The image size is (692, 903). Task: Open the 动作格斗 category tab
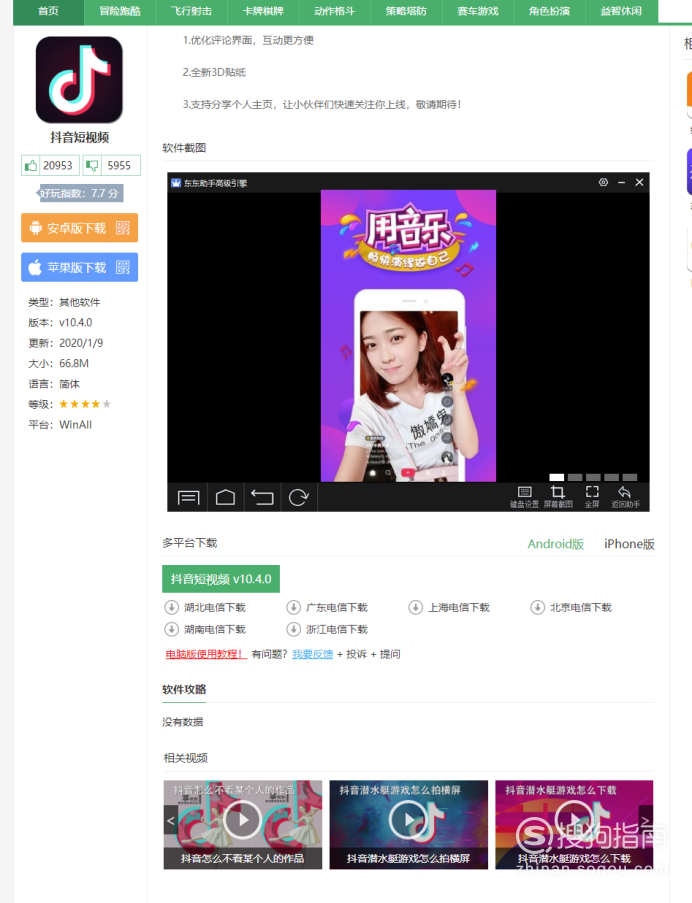334,11
